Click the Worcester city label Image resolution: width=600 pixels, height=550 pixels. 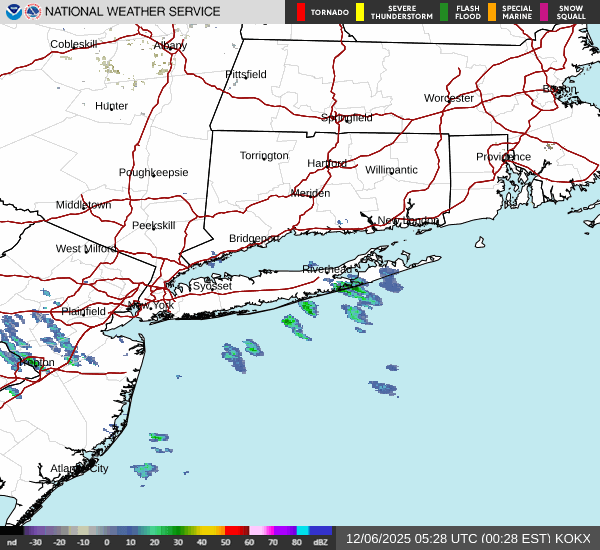point(448,98)
